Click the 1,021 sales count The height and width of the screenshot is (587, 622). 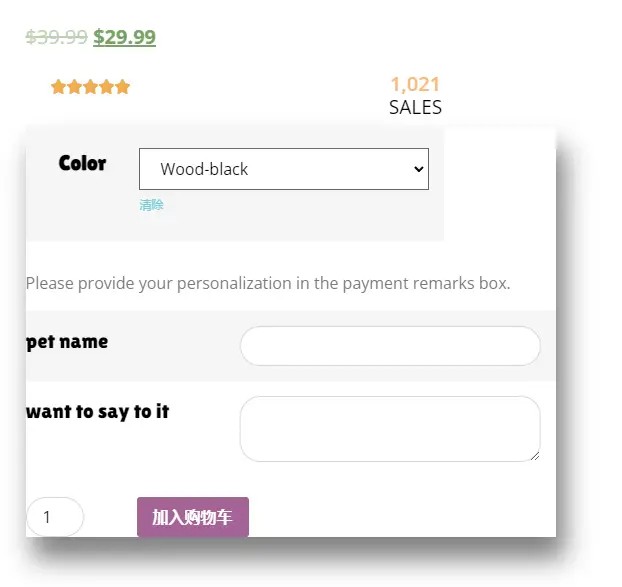click(x=415, y=84)
